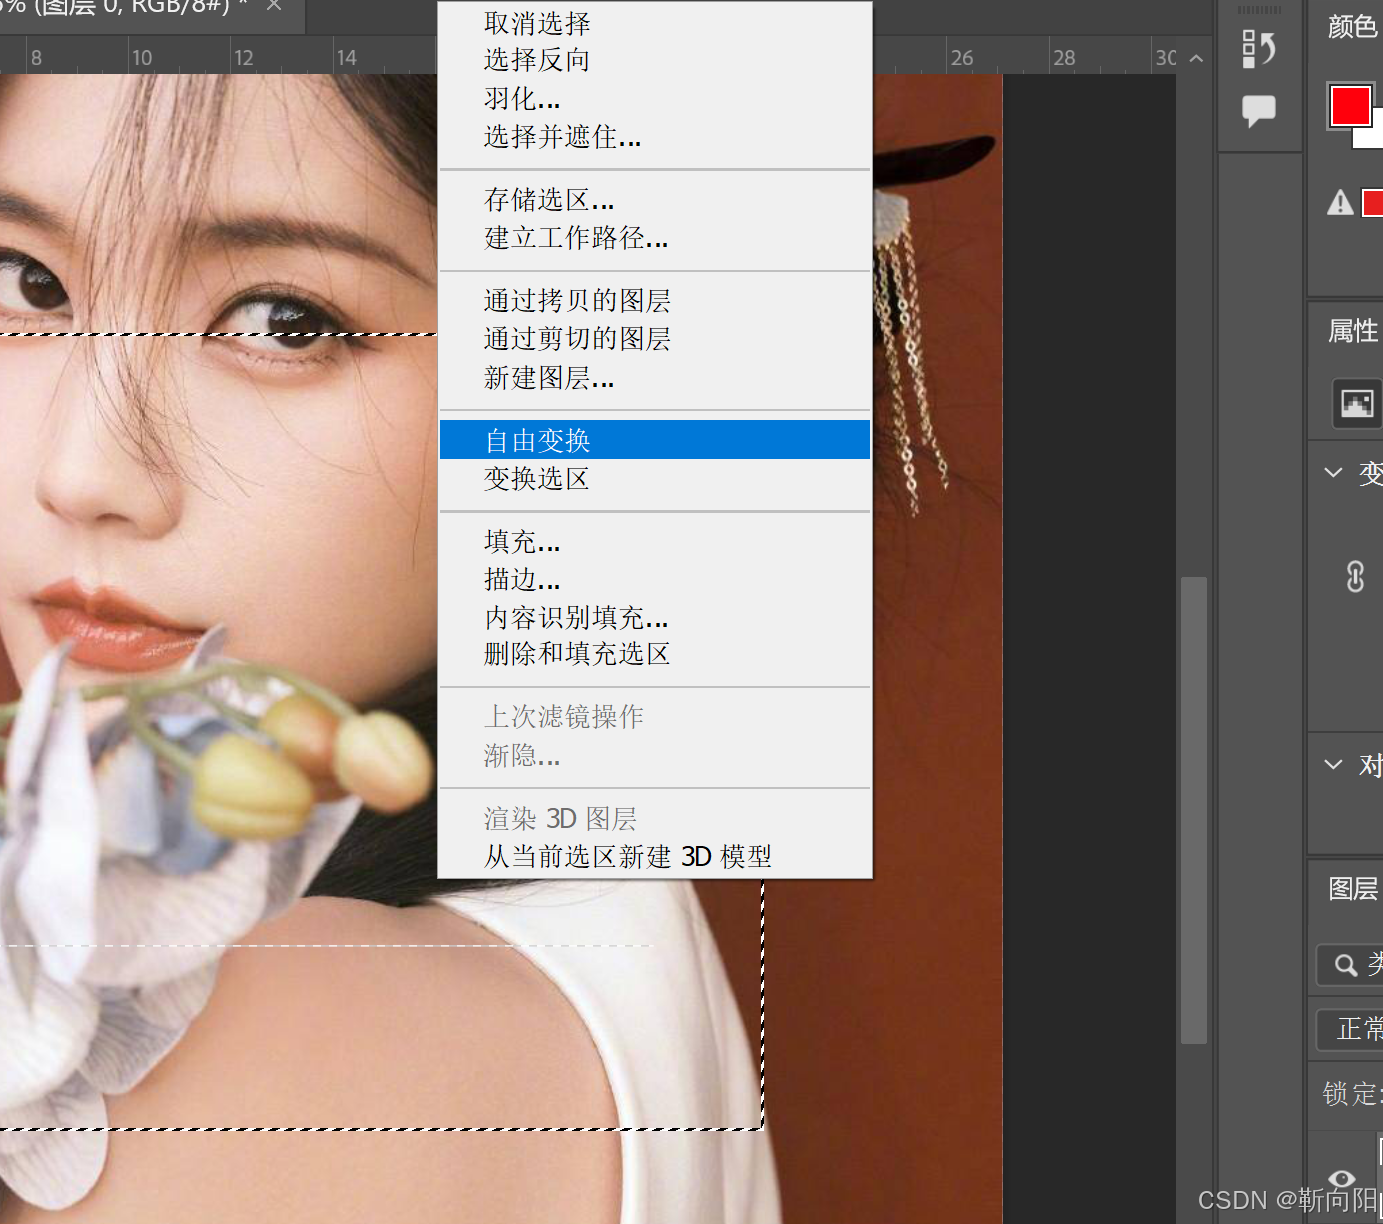The image size is (1383, 1224).
Task: Open the 填充... dialog entry
Action: click(654, 542)
